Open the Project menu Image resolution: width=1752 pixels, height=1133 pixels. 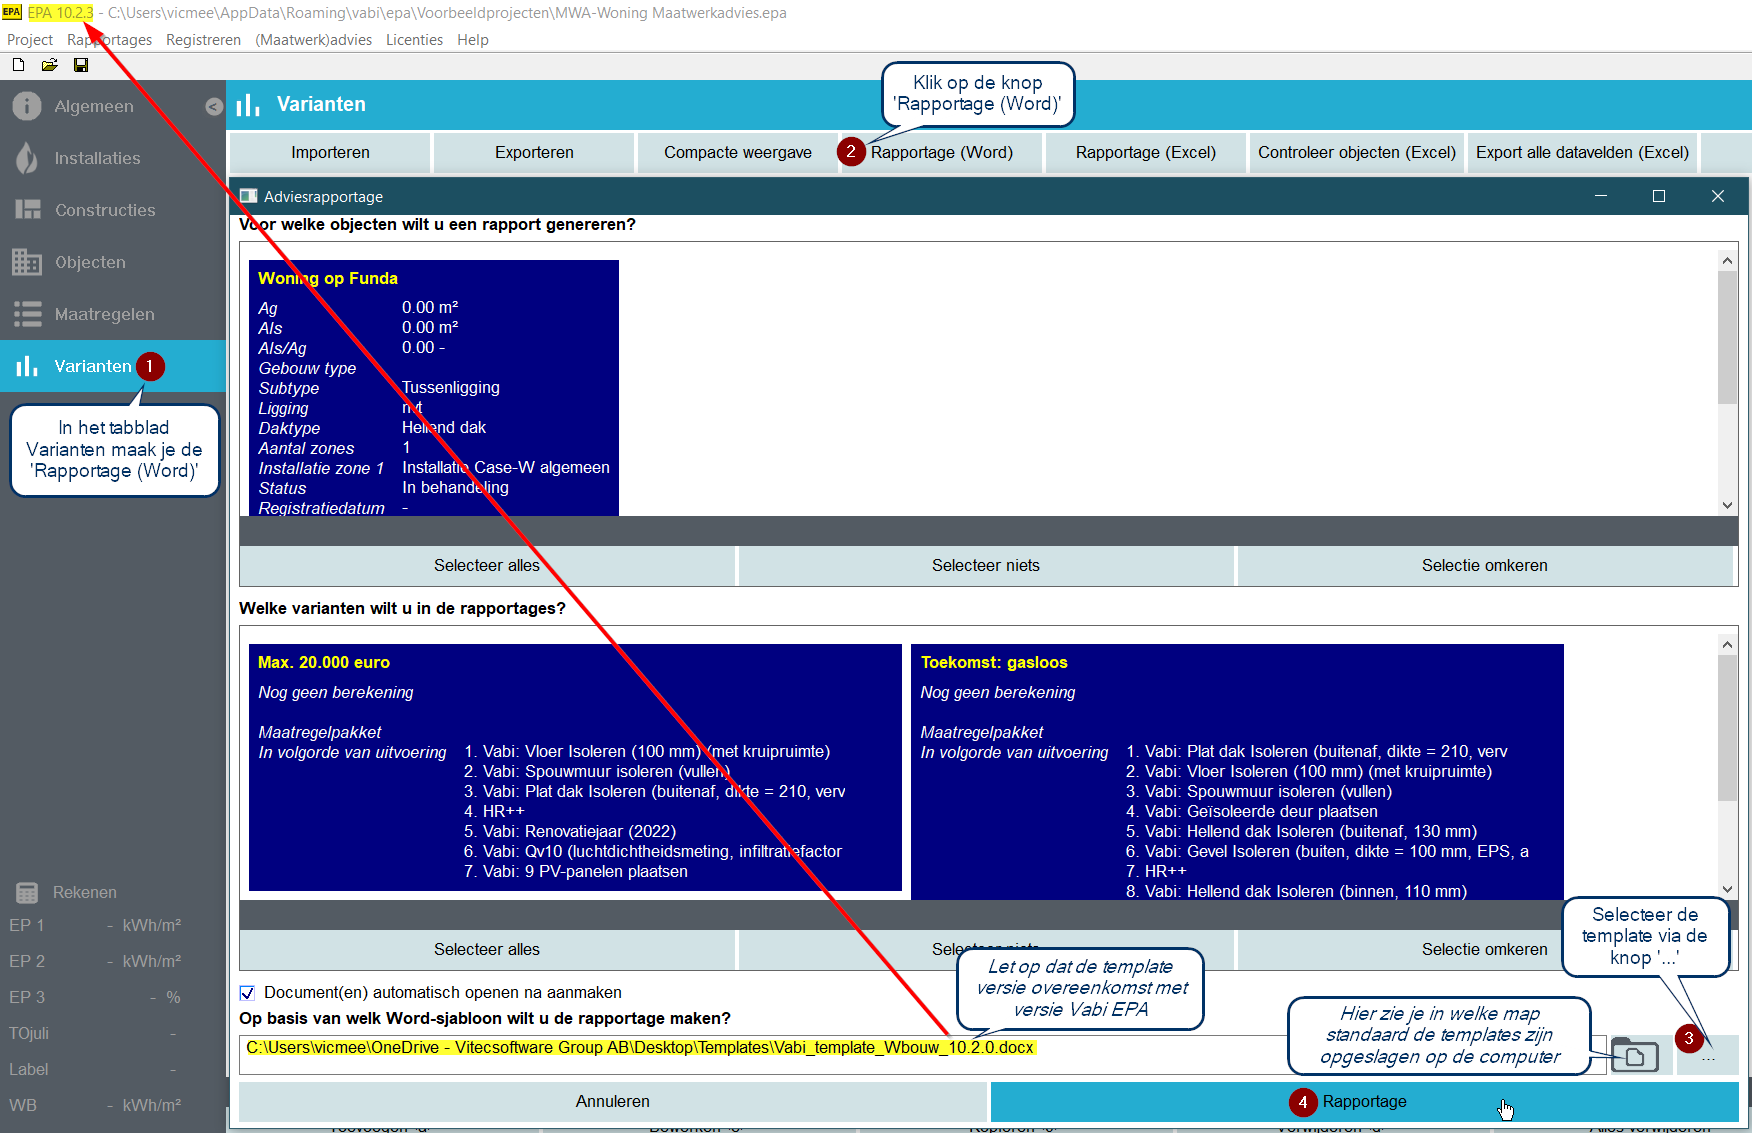pos(30,40)
